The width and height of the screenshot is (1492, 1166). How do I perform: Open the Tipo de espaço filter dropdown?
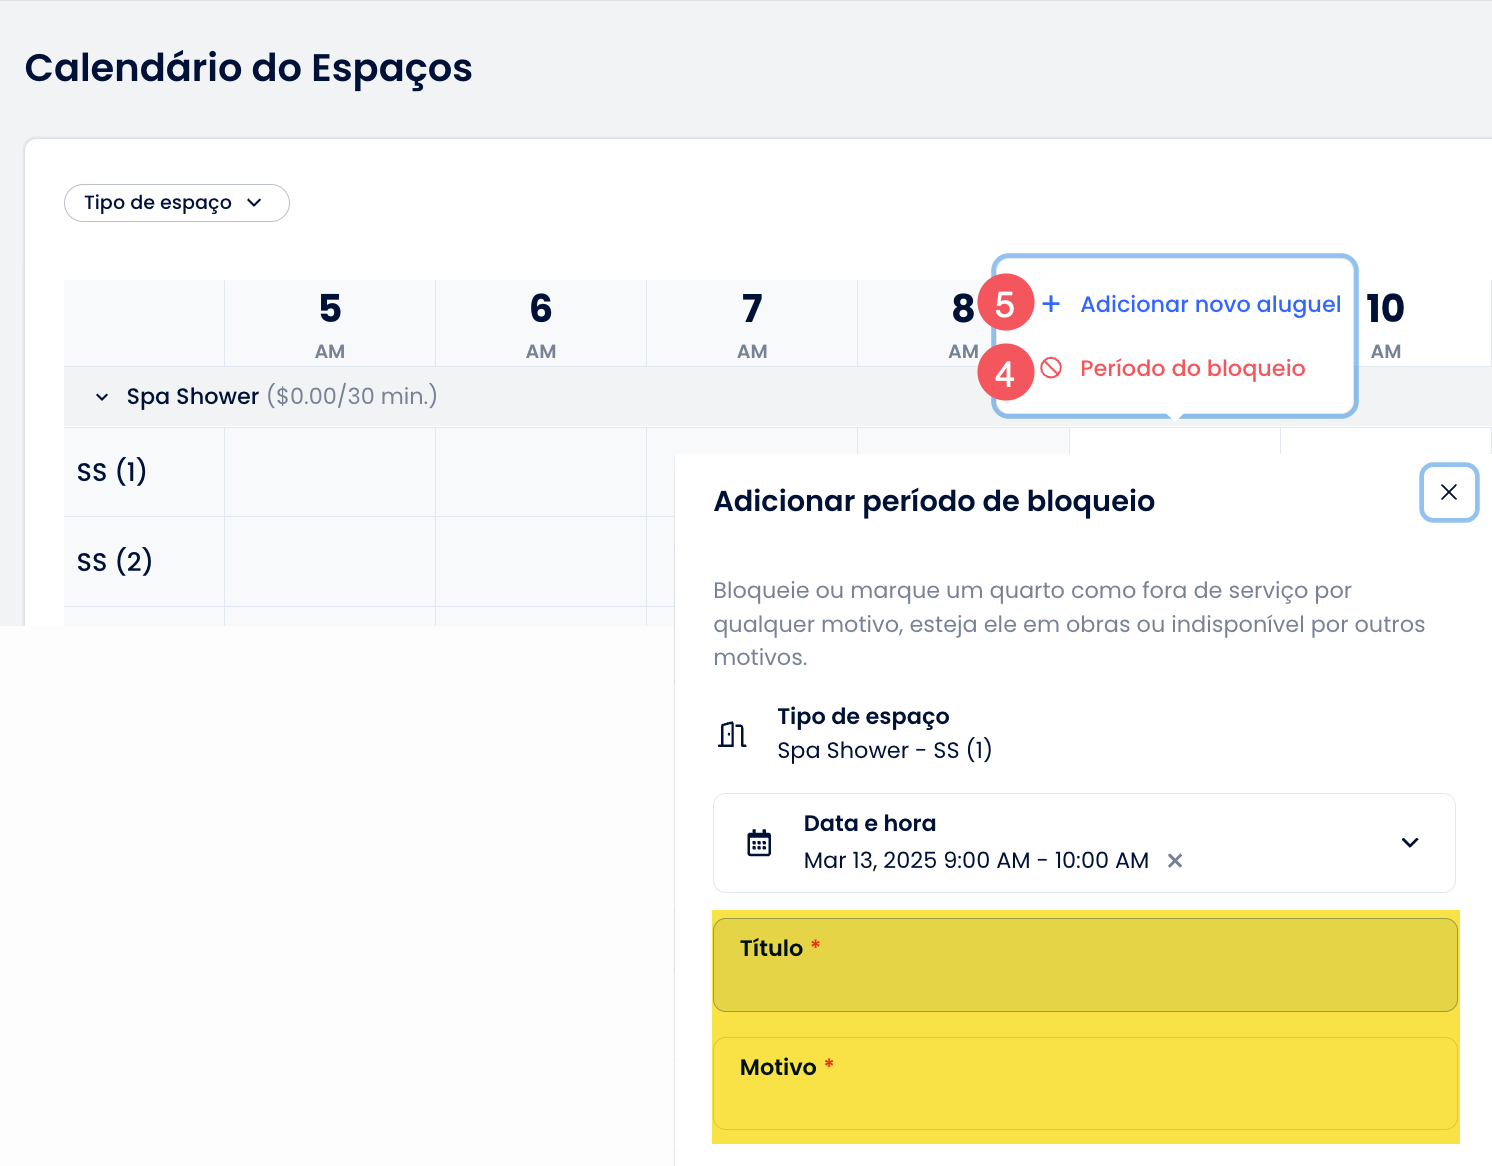(176, 203)
